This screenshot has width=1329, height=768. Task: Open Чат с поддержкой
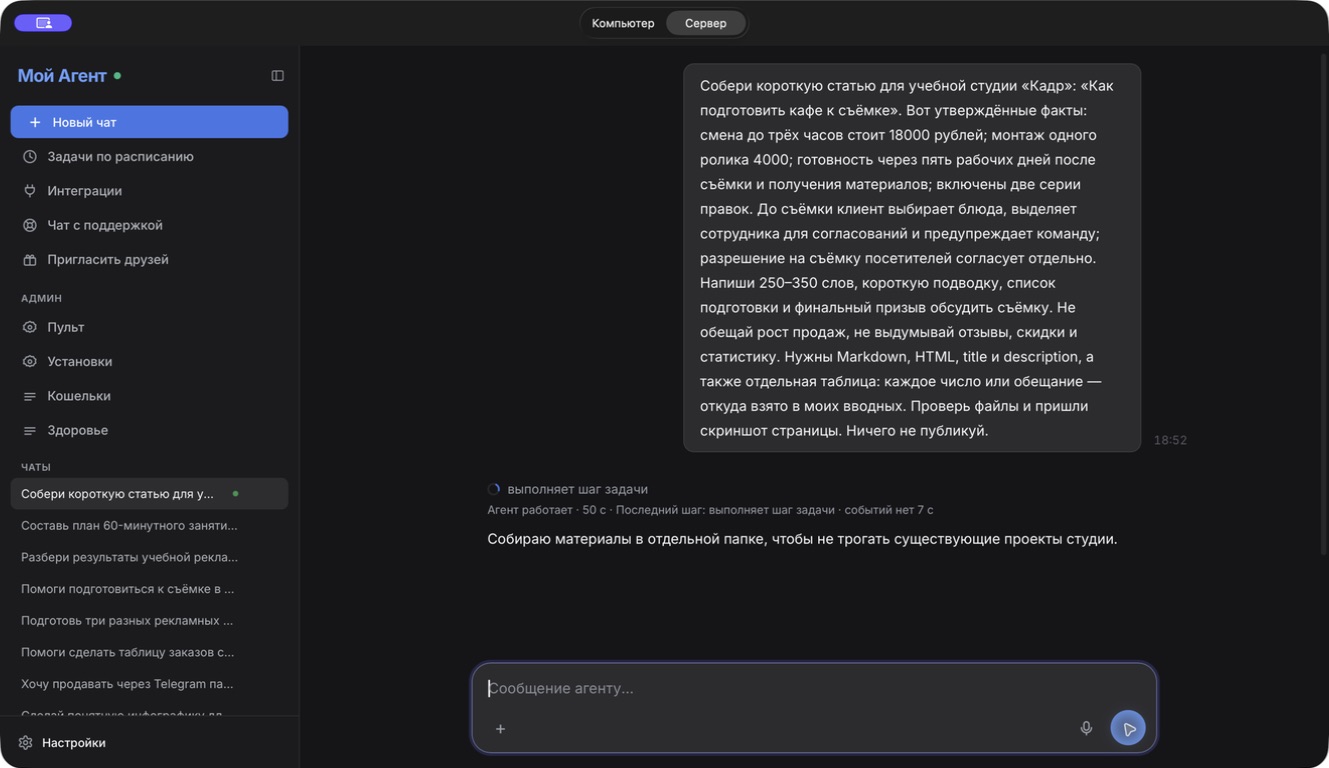click(149, 226)
